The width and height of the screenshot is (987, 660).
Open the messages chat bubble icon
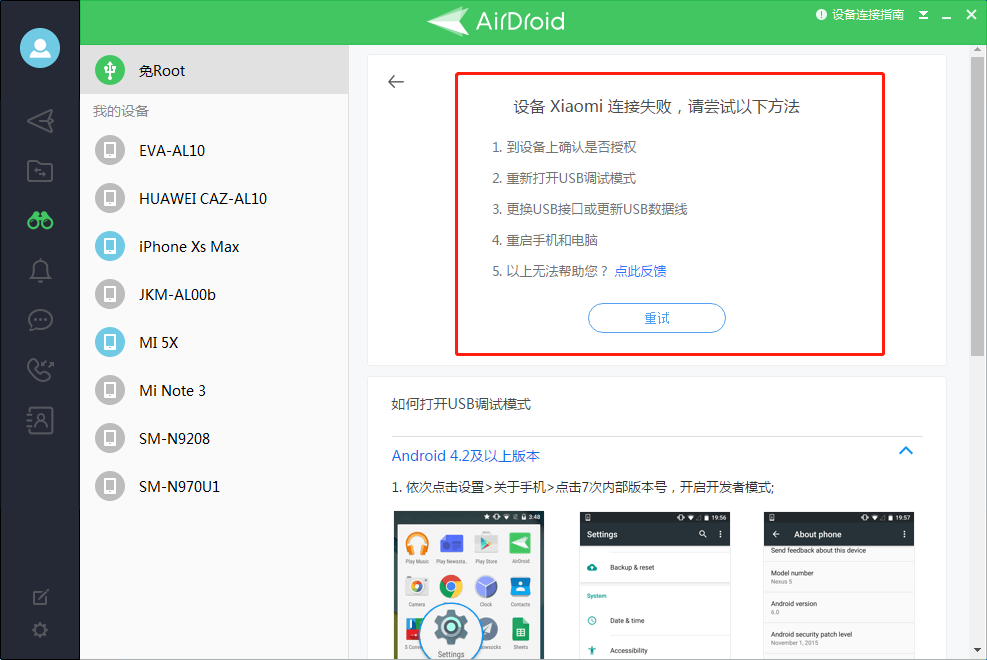tap(40, 320)
